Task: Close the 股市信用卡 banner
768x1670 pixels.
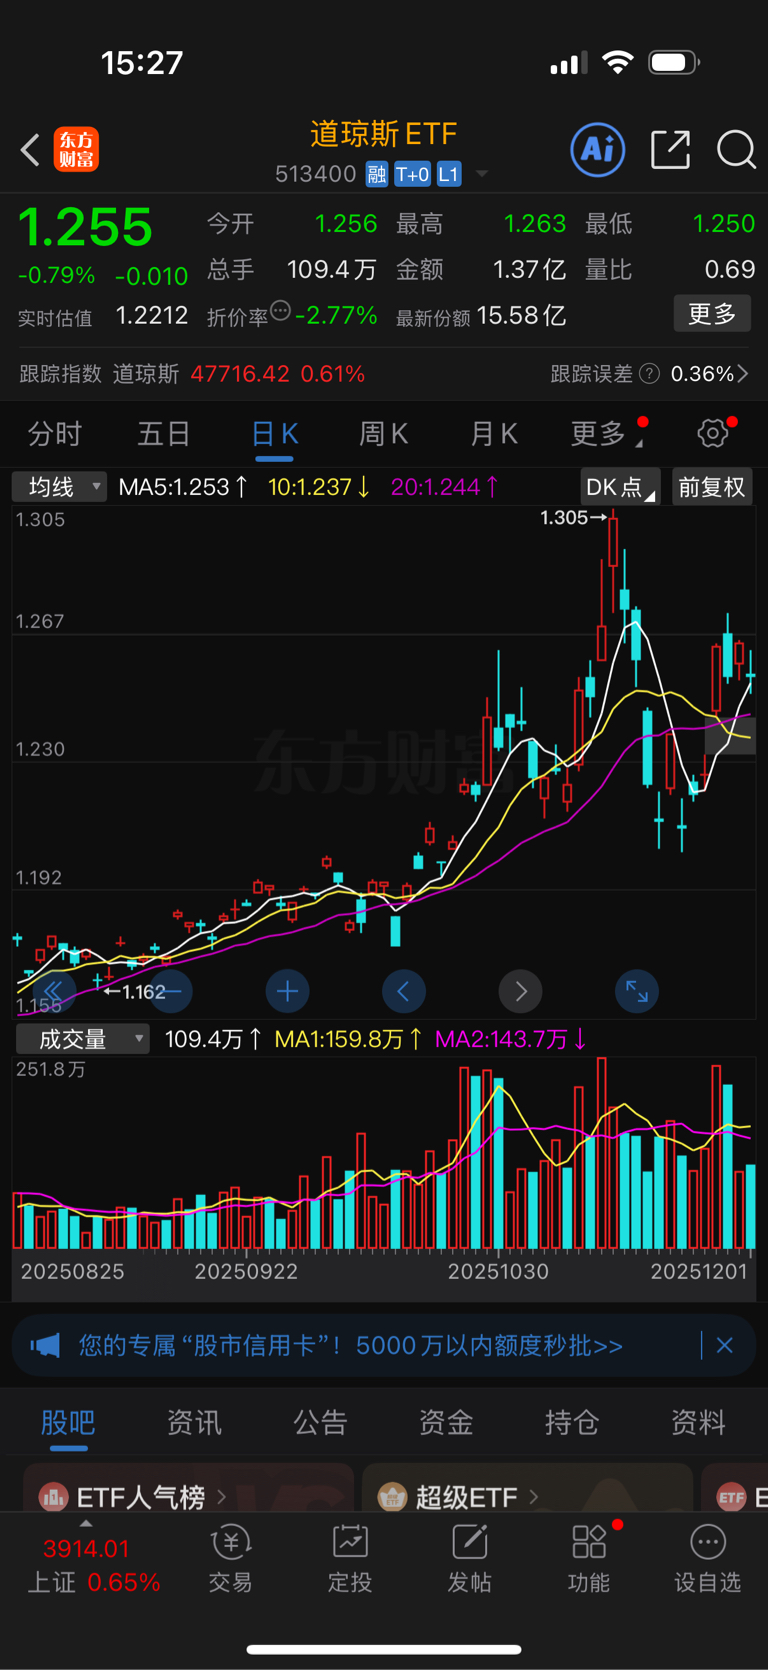Action: [x=725, y=1345]
